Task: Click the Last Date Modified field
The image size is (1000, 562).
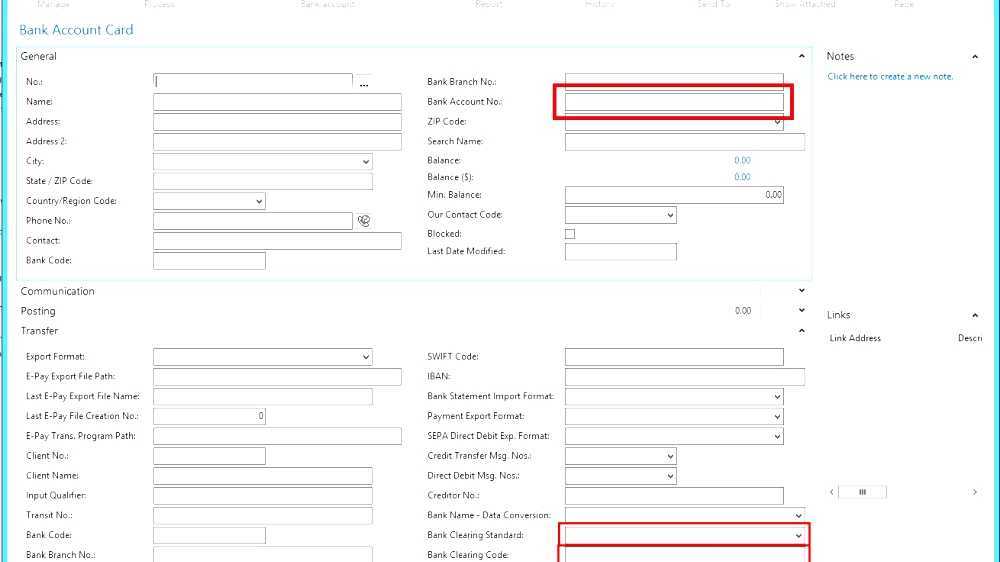Action: [621, 251]
